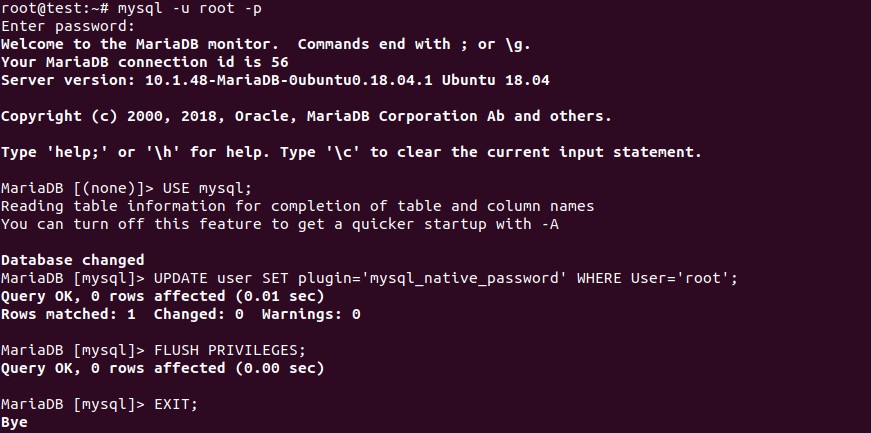871x433 pixels.
Task: Click the 'Welcome to the MariaDB monitor' line
Action: (x=266, y=44)
